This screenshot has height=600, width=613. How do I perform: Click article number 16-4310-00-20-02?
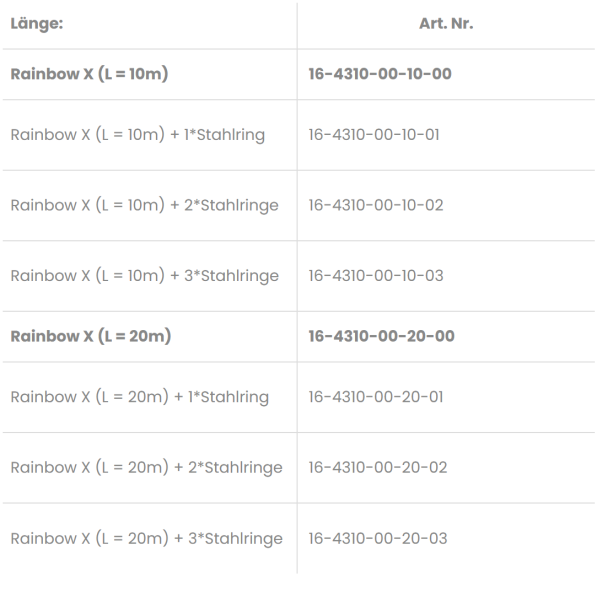tap(378, 467)
